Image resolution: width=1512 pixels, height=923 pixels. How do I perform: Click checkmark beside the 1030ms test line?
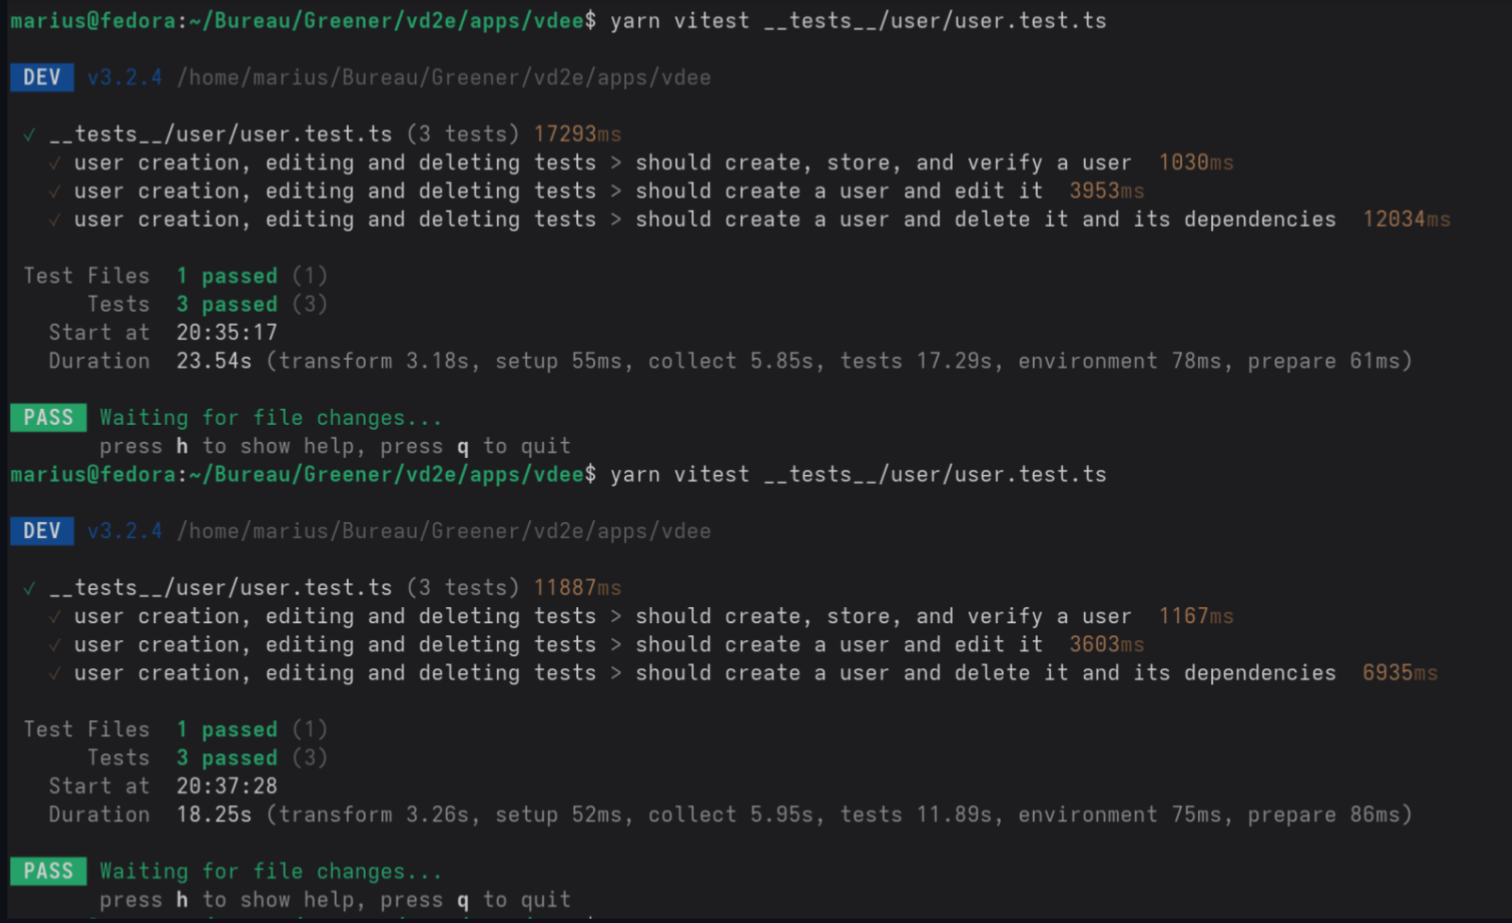coord(55,163)
